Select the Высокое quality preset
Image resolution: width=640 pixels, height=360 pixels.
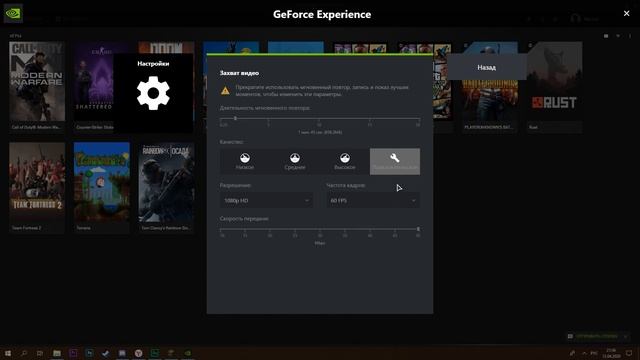coord(345,162)
